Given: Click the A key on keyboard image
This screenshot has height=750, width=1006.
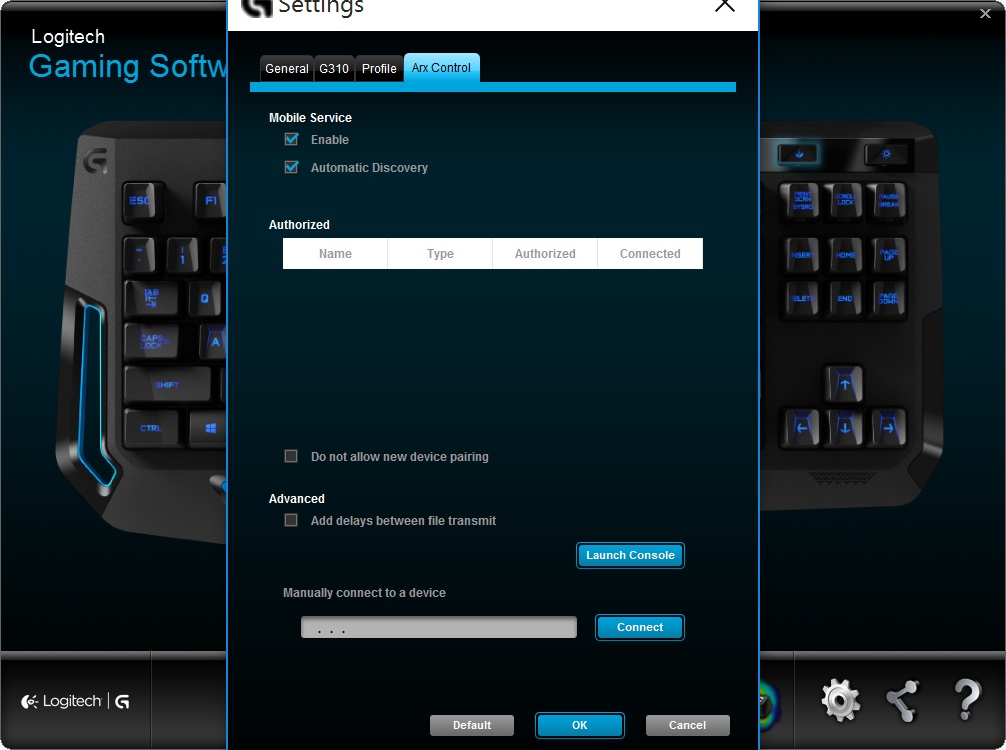Looking at the screenshot, I should [214, 341].
